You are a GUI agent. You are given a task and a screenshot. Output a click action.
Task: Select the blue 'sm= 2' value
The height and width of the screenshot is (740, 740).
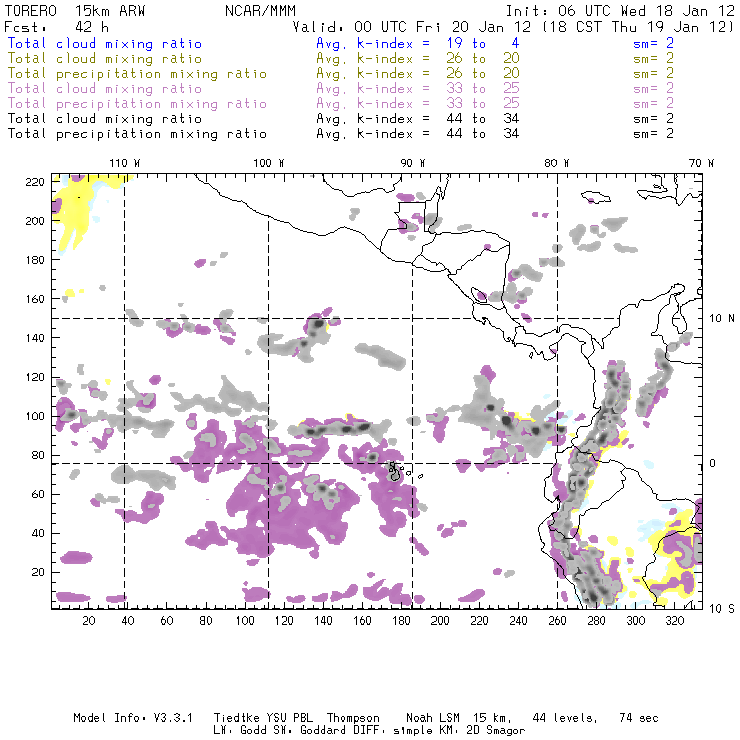654,44
